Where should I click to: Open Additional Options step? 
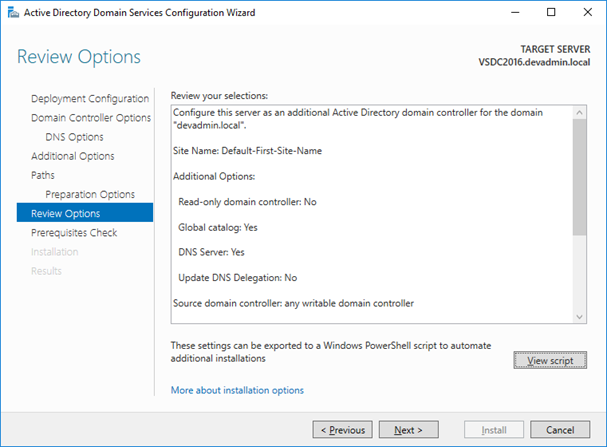pos(73,156)
